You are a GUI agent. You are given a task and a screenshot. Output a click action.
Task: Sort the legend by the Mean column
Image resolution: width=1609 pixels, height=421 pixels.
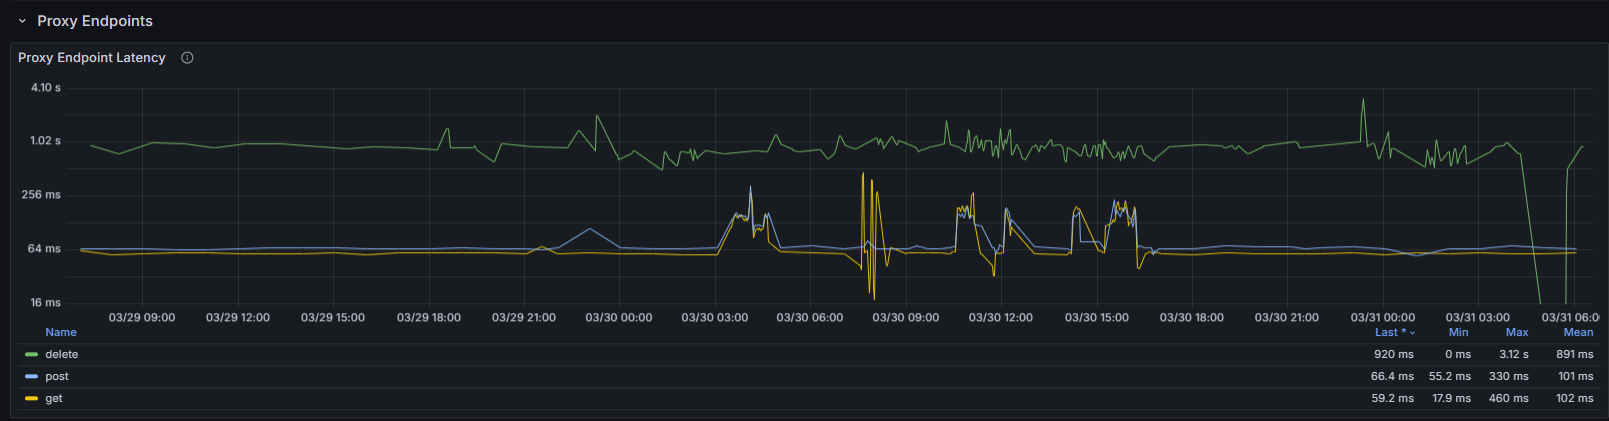(x=1578, y=332)
